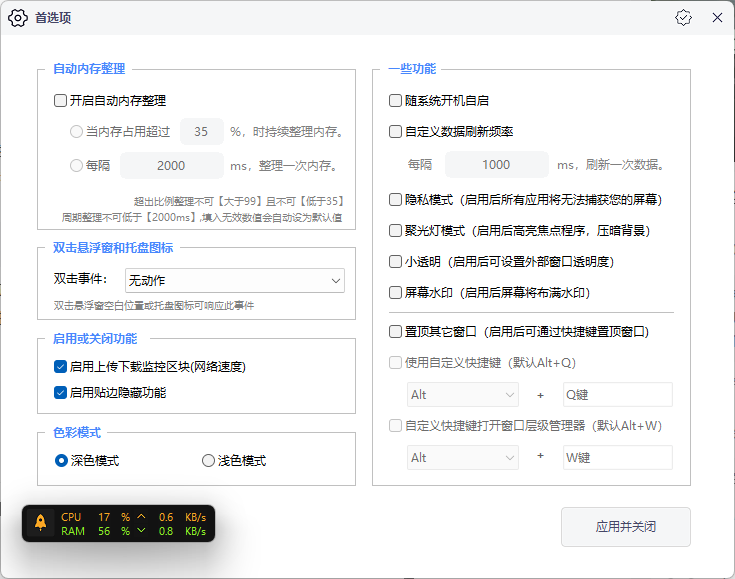Click the 1000 ms refresh interval field
Image resolution: width=735 pixels, height=579 pixels.
point(496,165)
